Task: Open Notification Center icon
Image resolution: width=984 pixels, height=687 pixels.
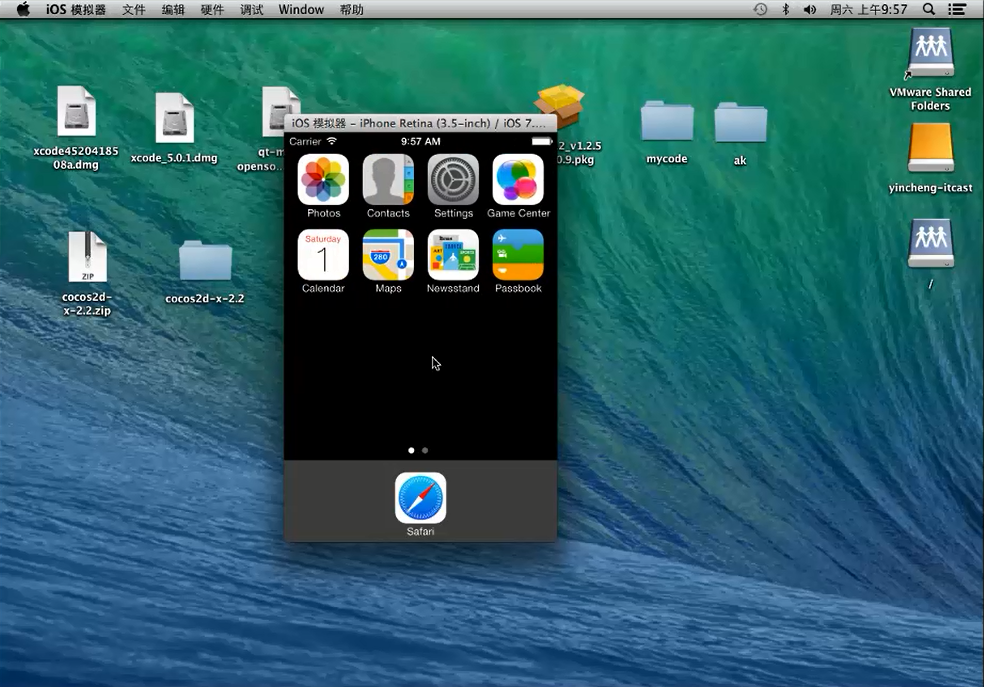Action: [x=957, y=9]
